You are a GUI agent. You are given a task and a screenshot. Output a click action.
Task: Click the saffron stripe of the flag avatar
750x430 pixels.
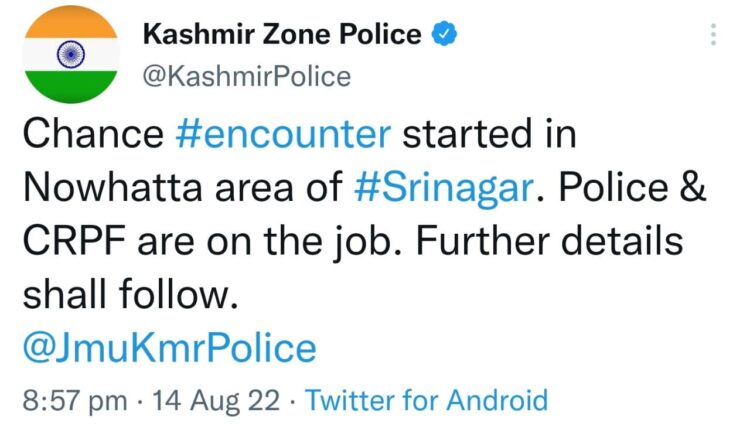(x=69, y=23)
